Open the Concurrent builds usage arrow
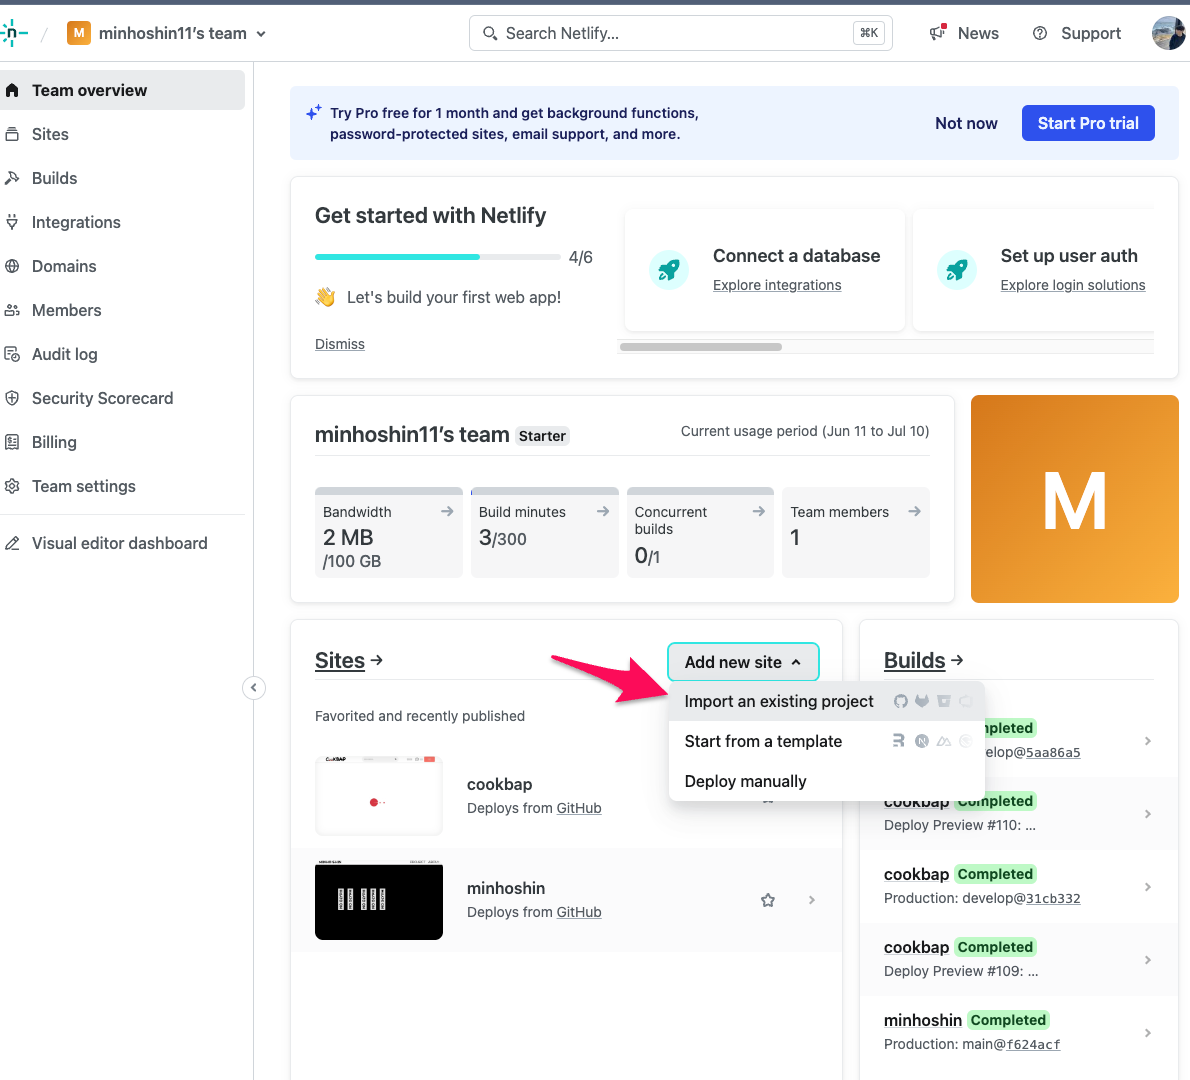1190x1080 pixels. coord(758,512)
